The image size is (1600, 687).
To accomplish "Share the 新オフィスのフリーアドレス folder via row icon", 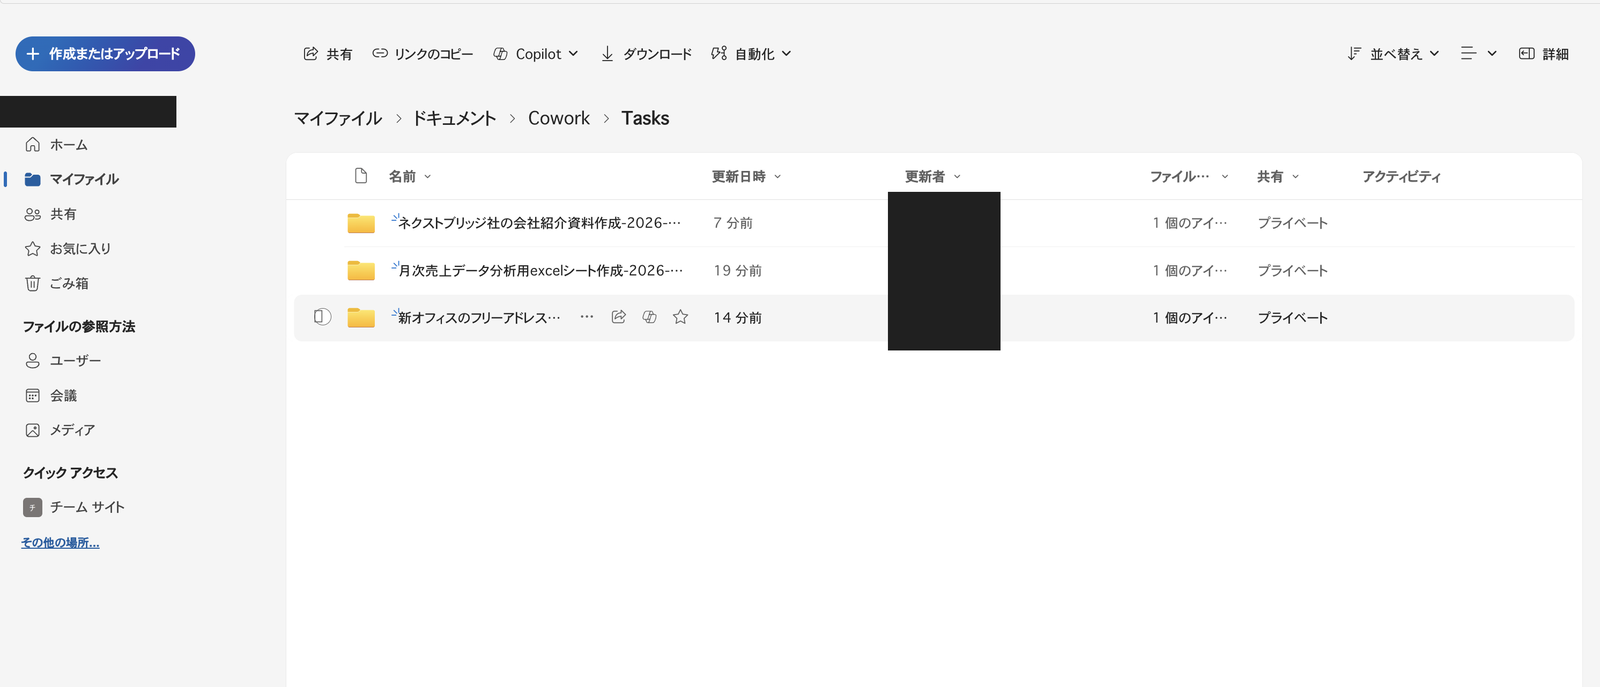I will [619, 317].
